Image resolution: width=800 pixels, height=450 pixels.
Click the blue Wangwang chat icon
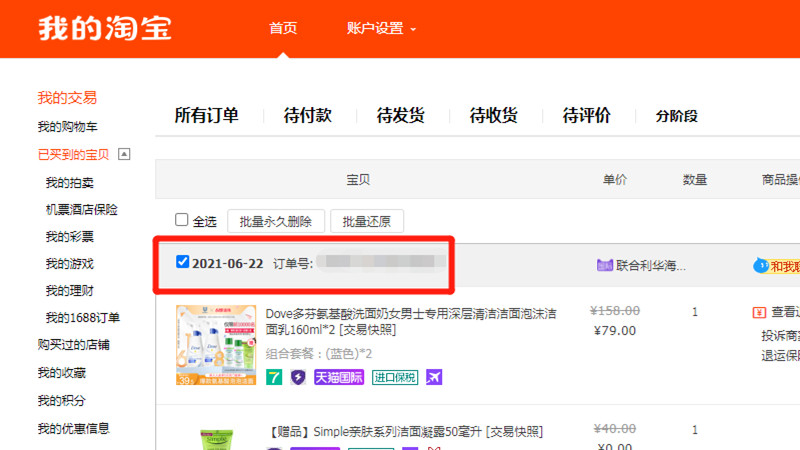(761, 265)
